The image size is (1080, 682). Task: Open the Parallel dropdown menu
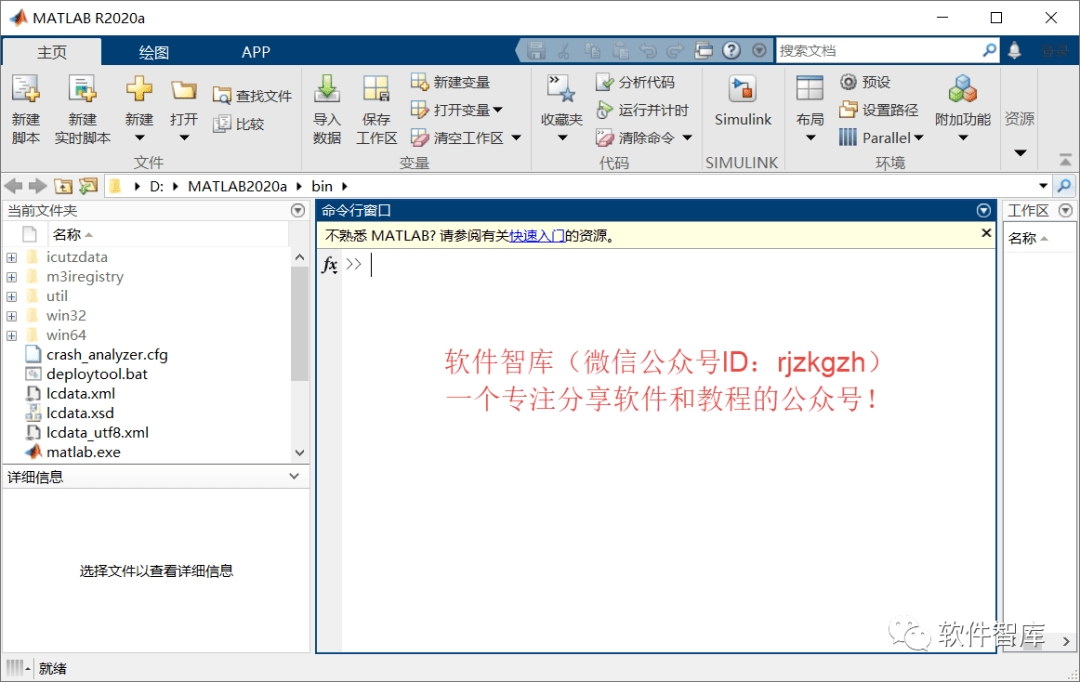(884, 138)
